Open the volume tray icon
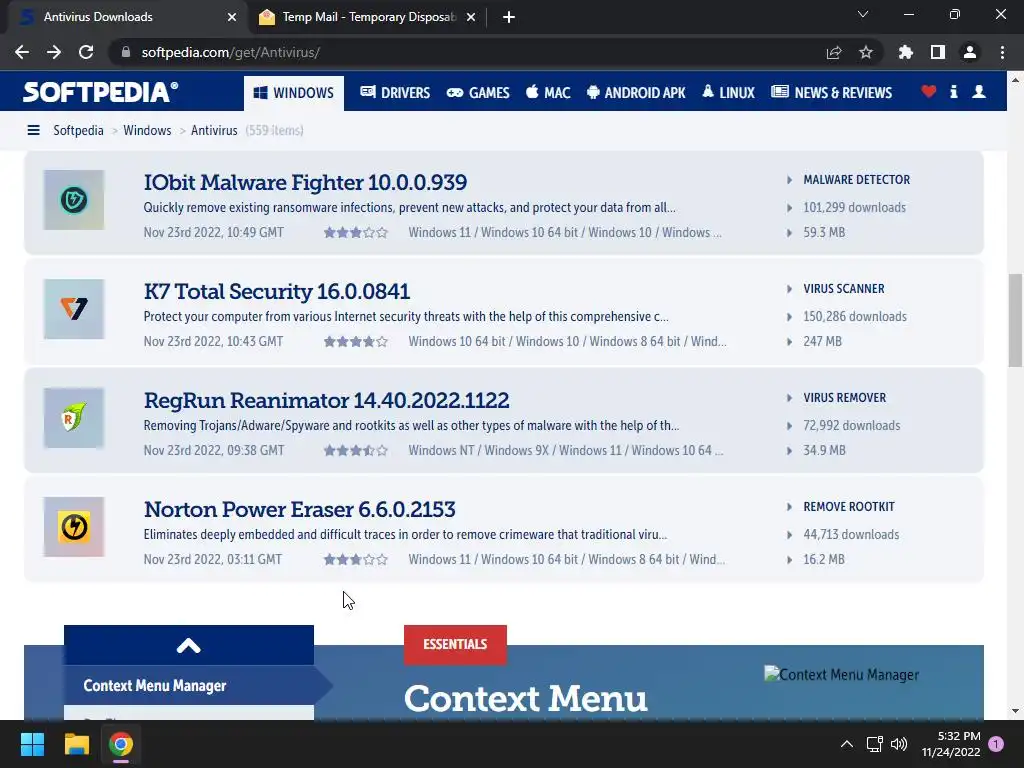Image resolution: width=1024 pixels, height=768 pixels. tap(899, 744)
